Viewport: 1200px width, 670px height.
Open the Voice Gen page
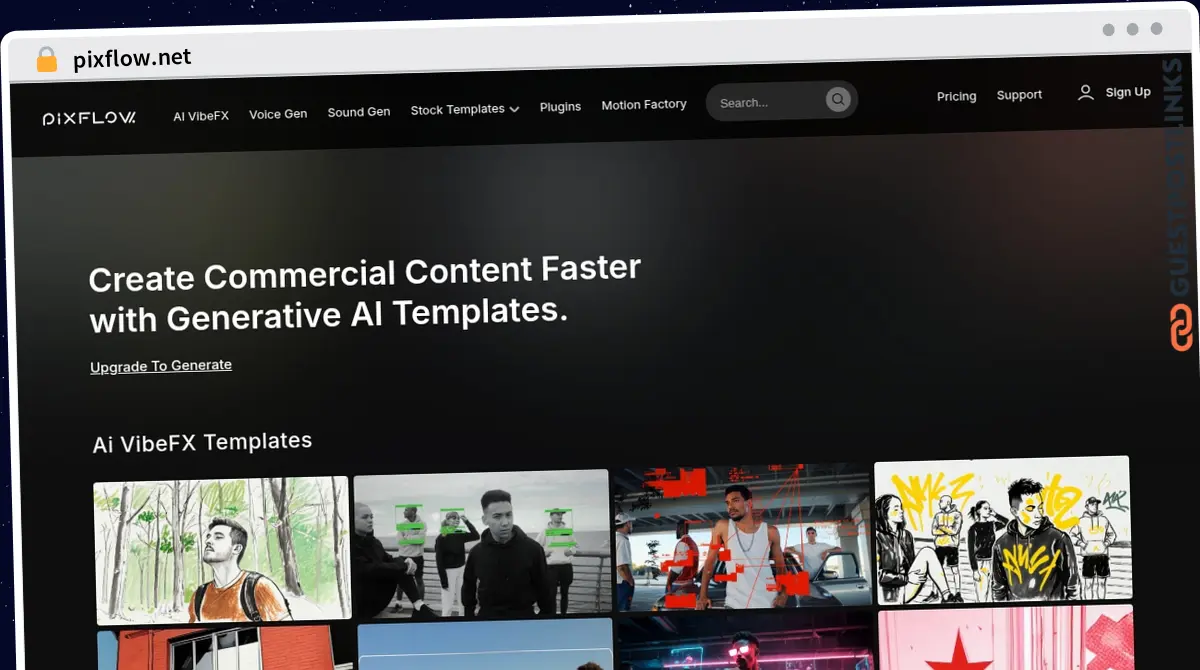coord(278,114)
